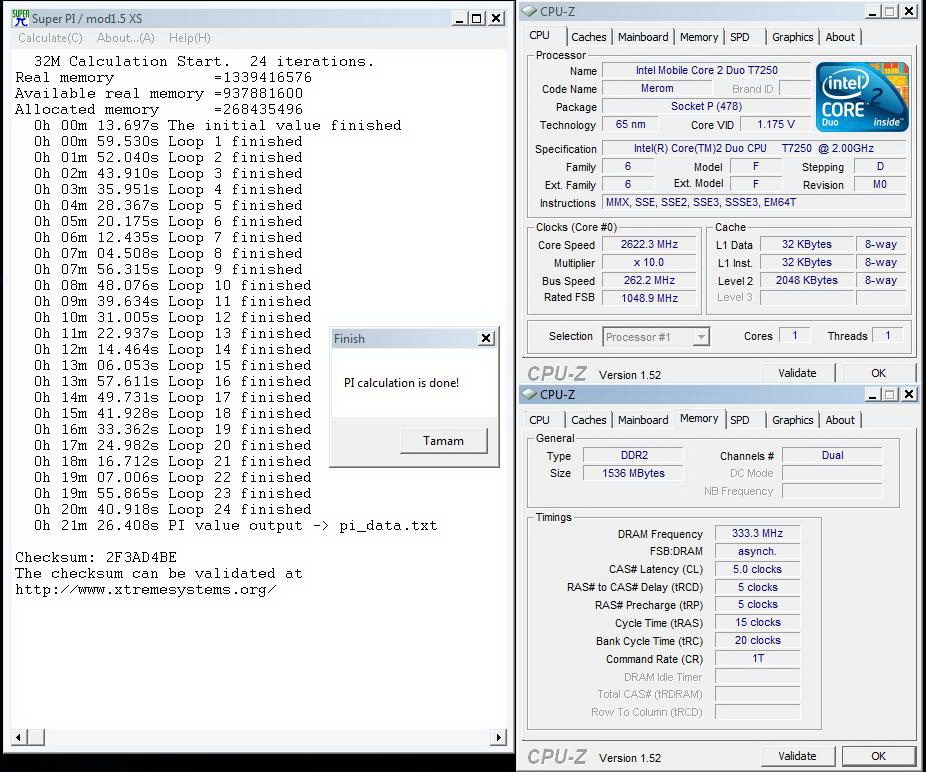Click Tamam in the Finish dialog
This screenshot has height=772, width=926.
point(444,441)
